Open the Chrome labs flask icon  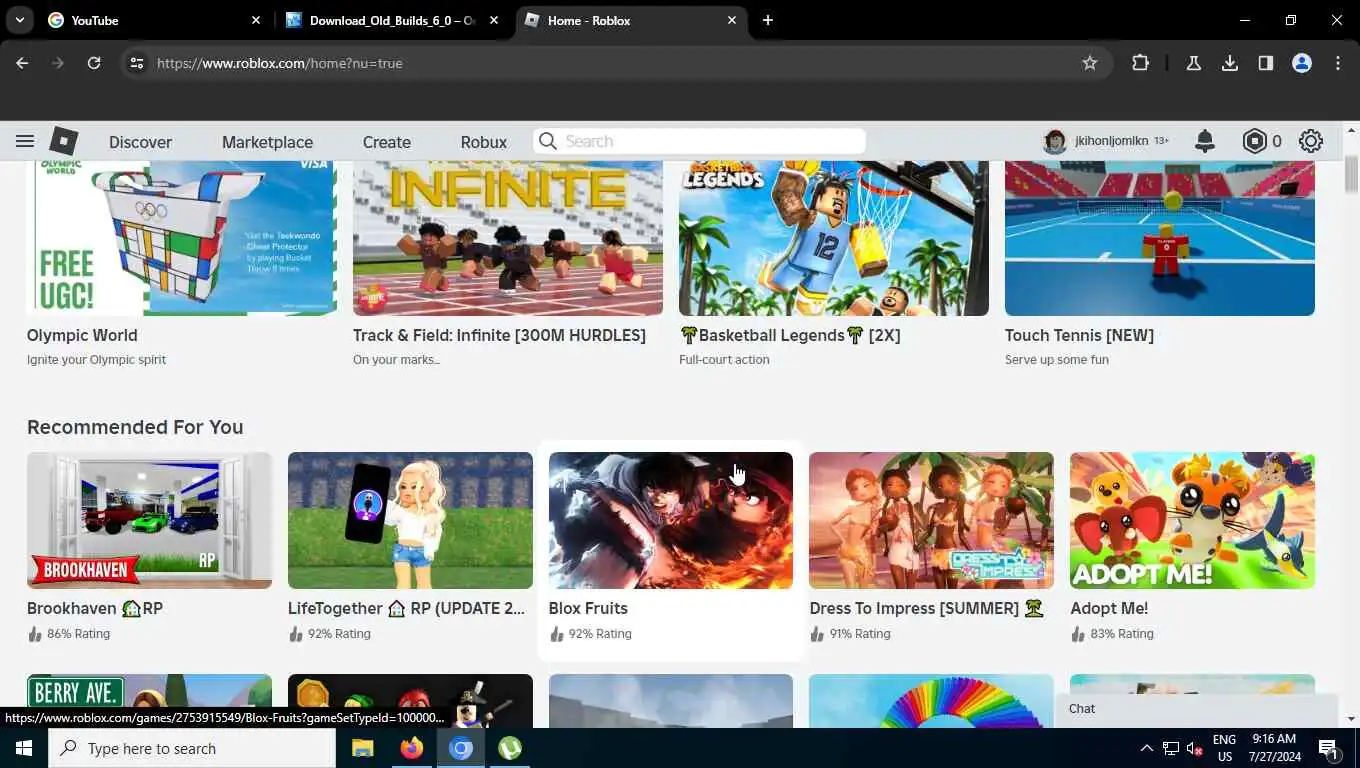1193,63
